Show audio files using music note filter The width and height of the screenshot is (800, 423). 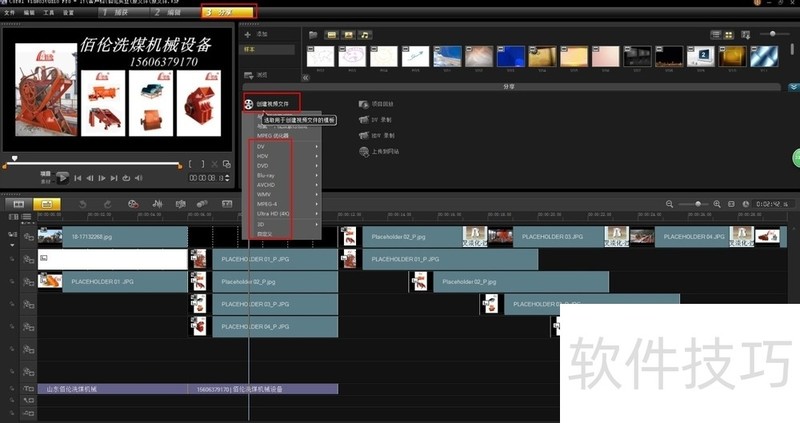[x=365, y=35]
